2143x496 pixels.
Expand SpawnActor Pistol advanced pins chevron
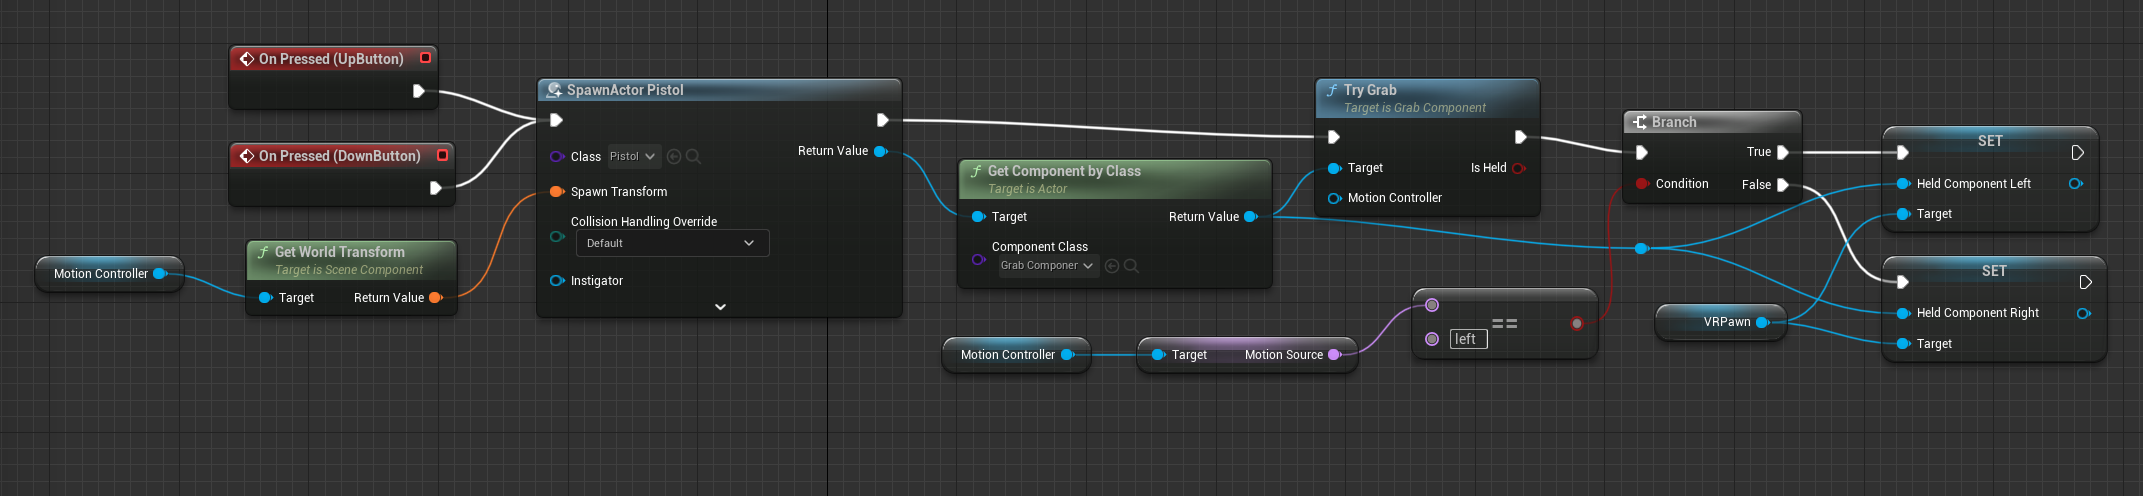pos(720,307)
